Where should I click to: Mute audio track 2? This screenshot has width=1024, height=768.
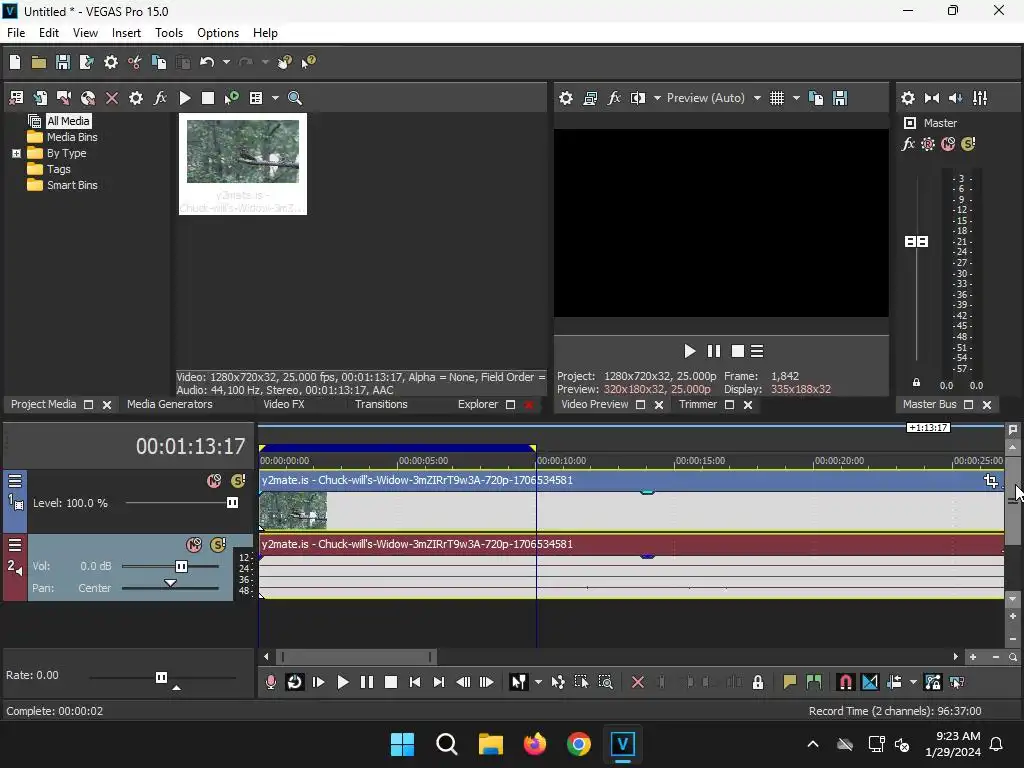194,544
